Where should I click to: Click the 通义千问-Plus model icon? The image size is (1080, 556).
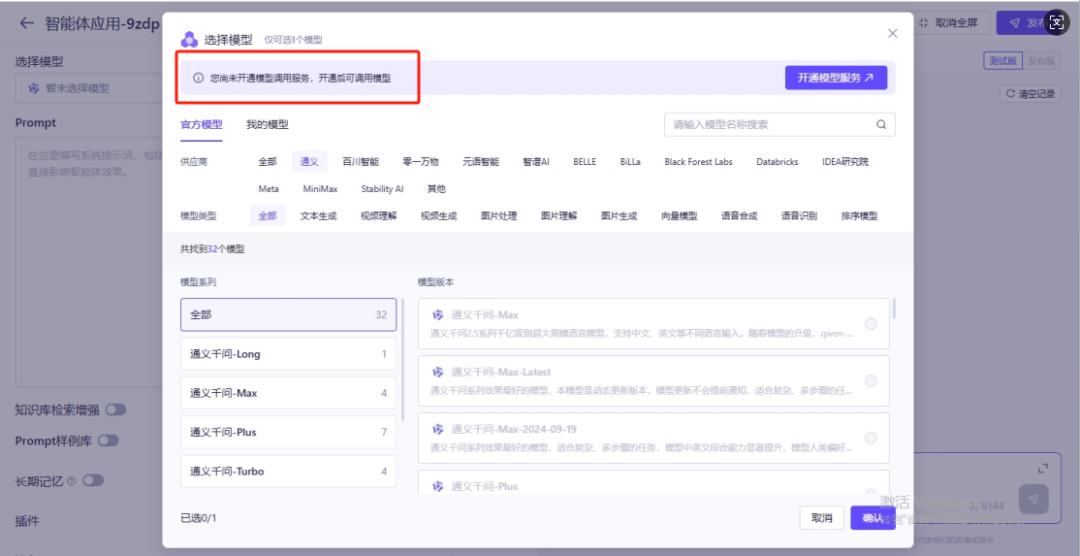pos(437,486)
